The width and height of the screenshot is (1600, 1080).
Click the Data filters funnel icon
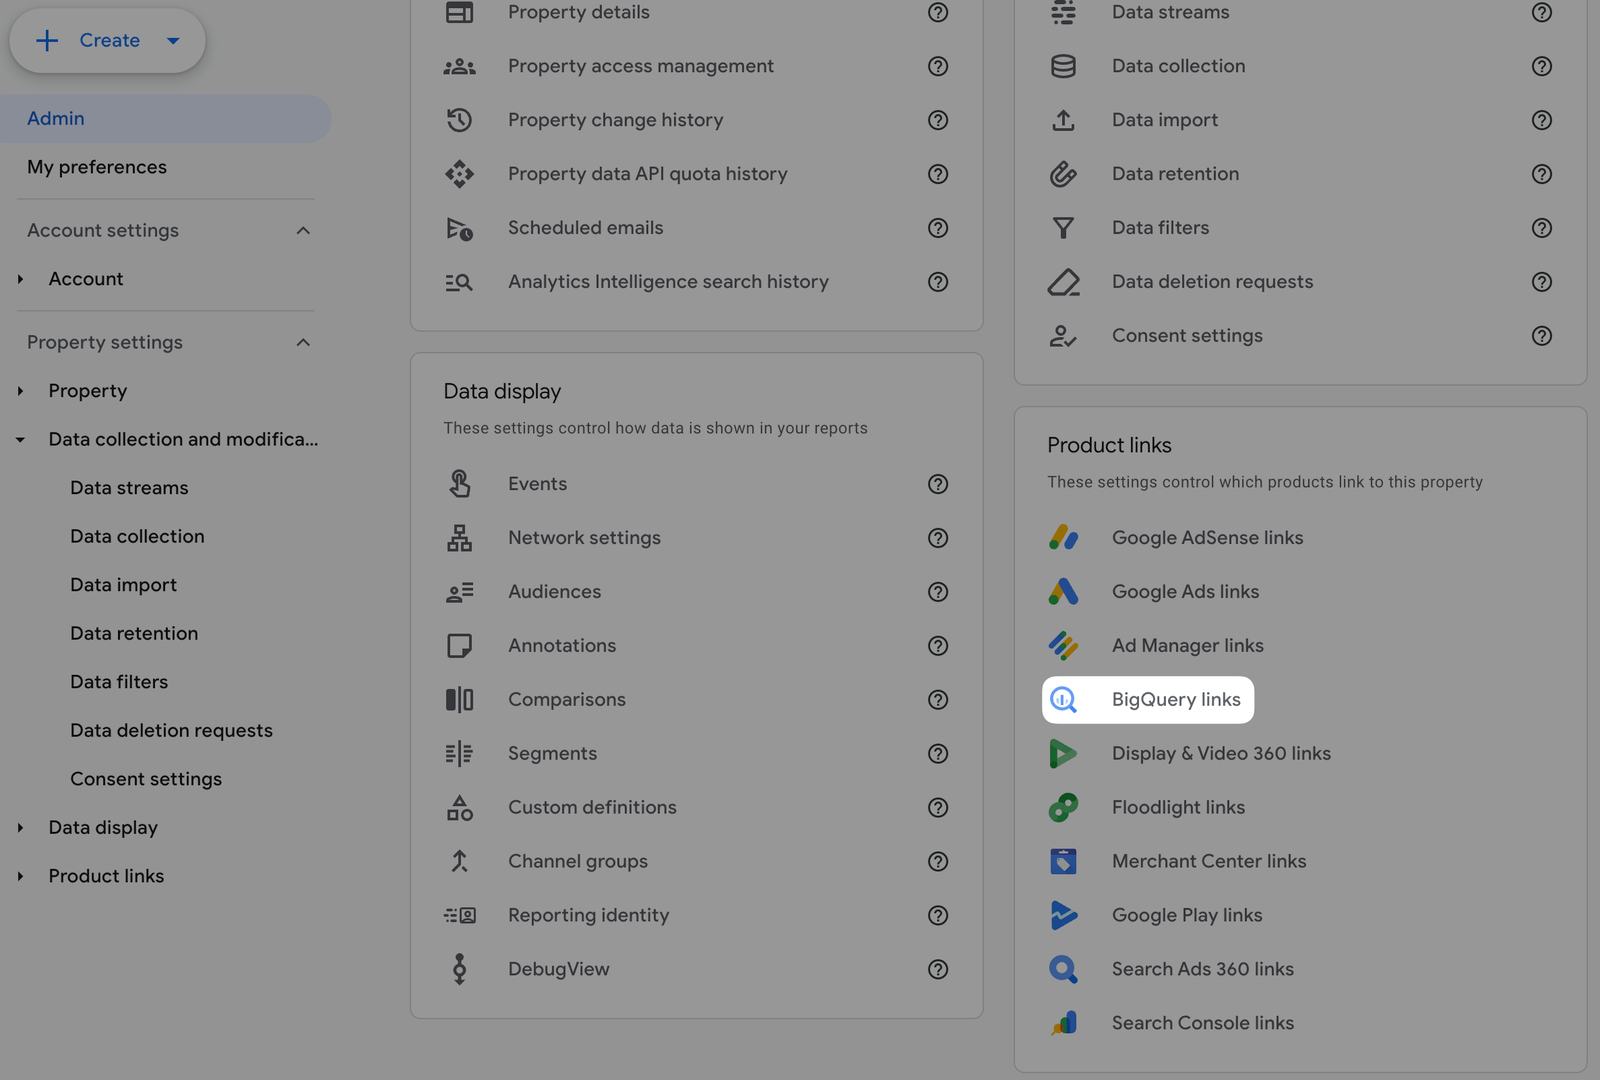coord(1063,228)
